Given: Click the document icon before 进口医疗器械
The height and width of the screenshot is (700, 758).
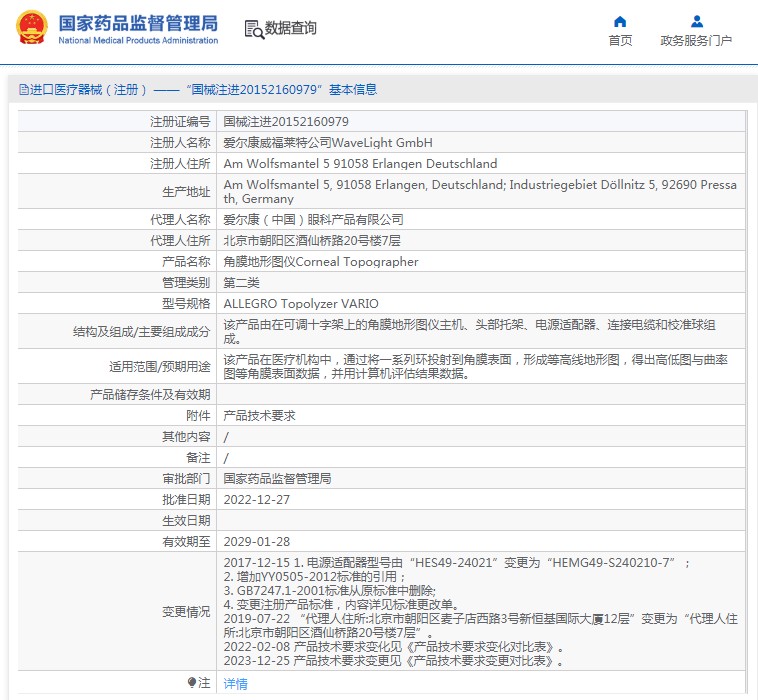Looking at the screenshot, I should pos(23,90).
